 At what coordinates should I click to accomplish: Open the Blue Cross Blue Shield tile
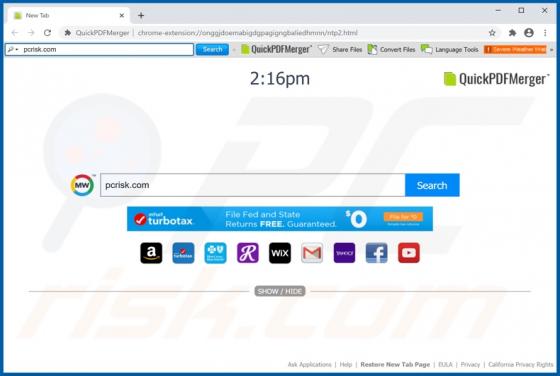click(215, 253)
